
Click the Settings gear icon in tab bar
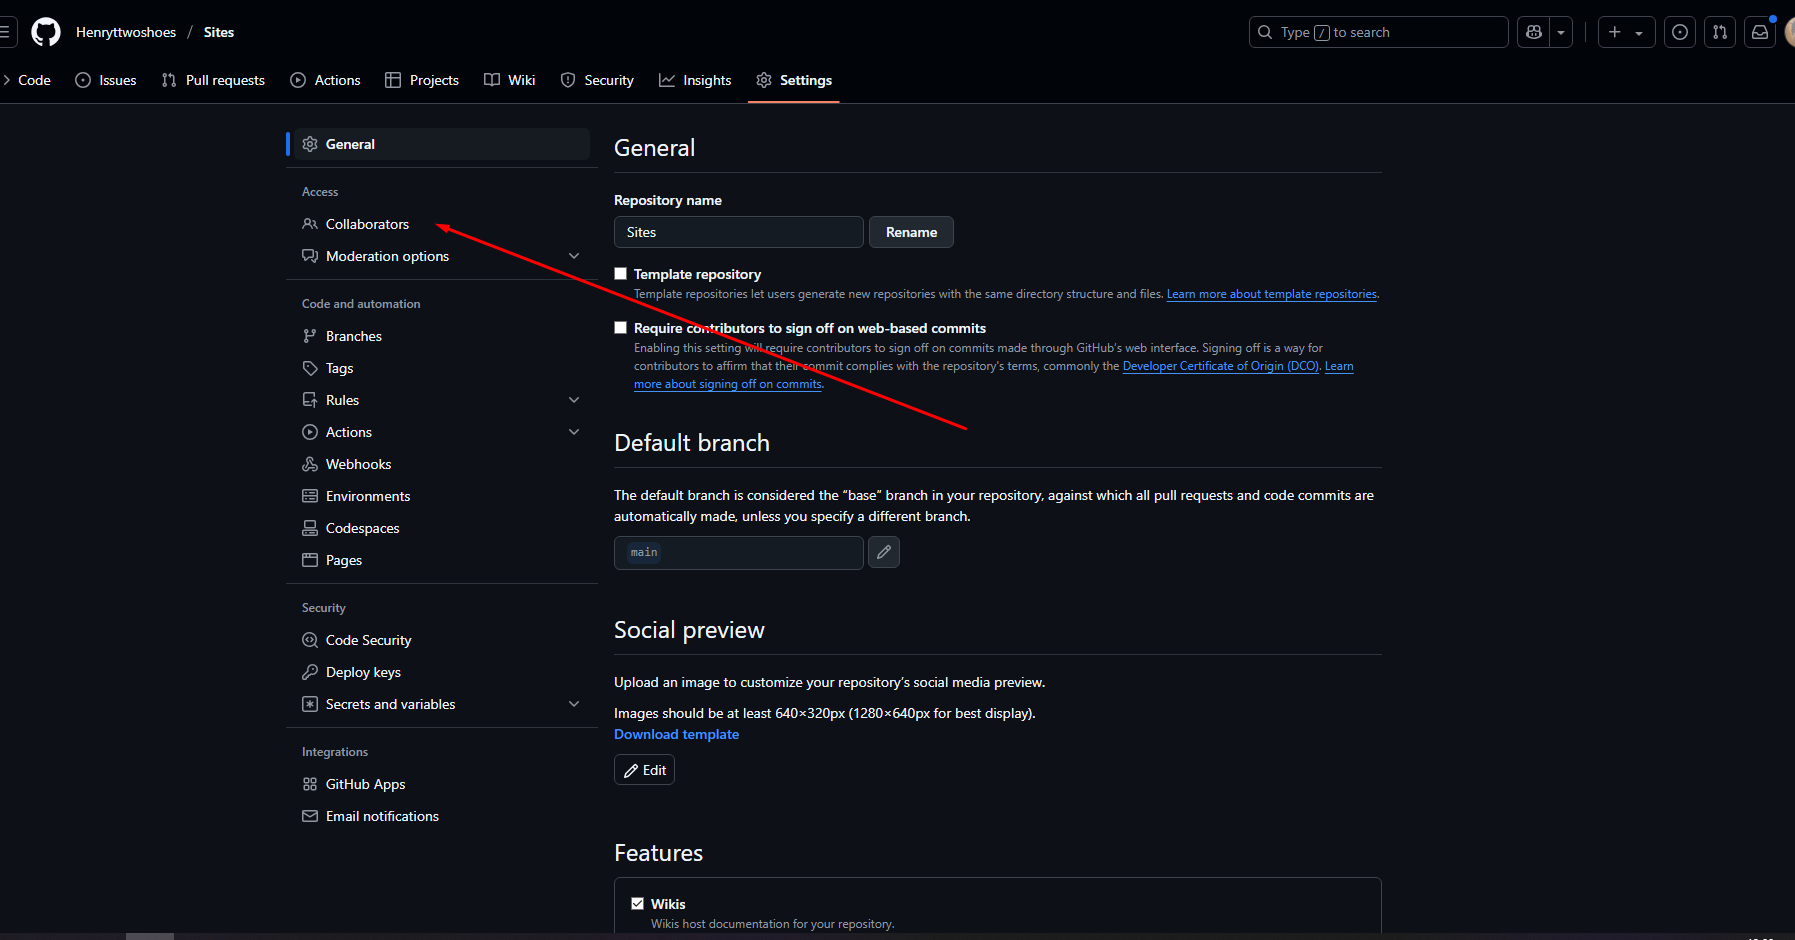tap(764, 80)
